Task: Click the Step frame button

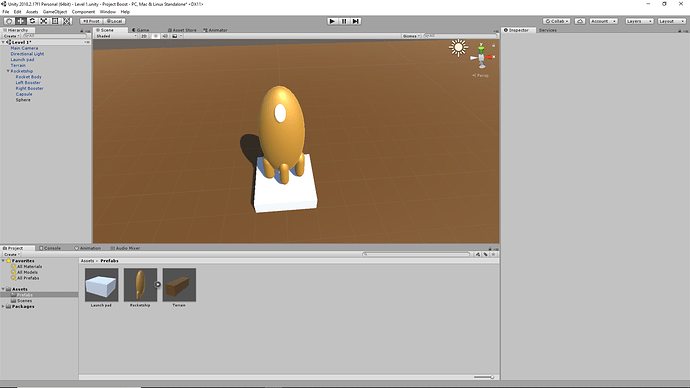Action: [x=356, y=21]
